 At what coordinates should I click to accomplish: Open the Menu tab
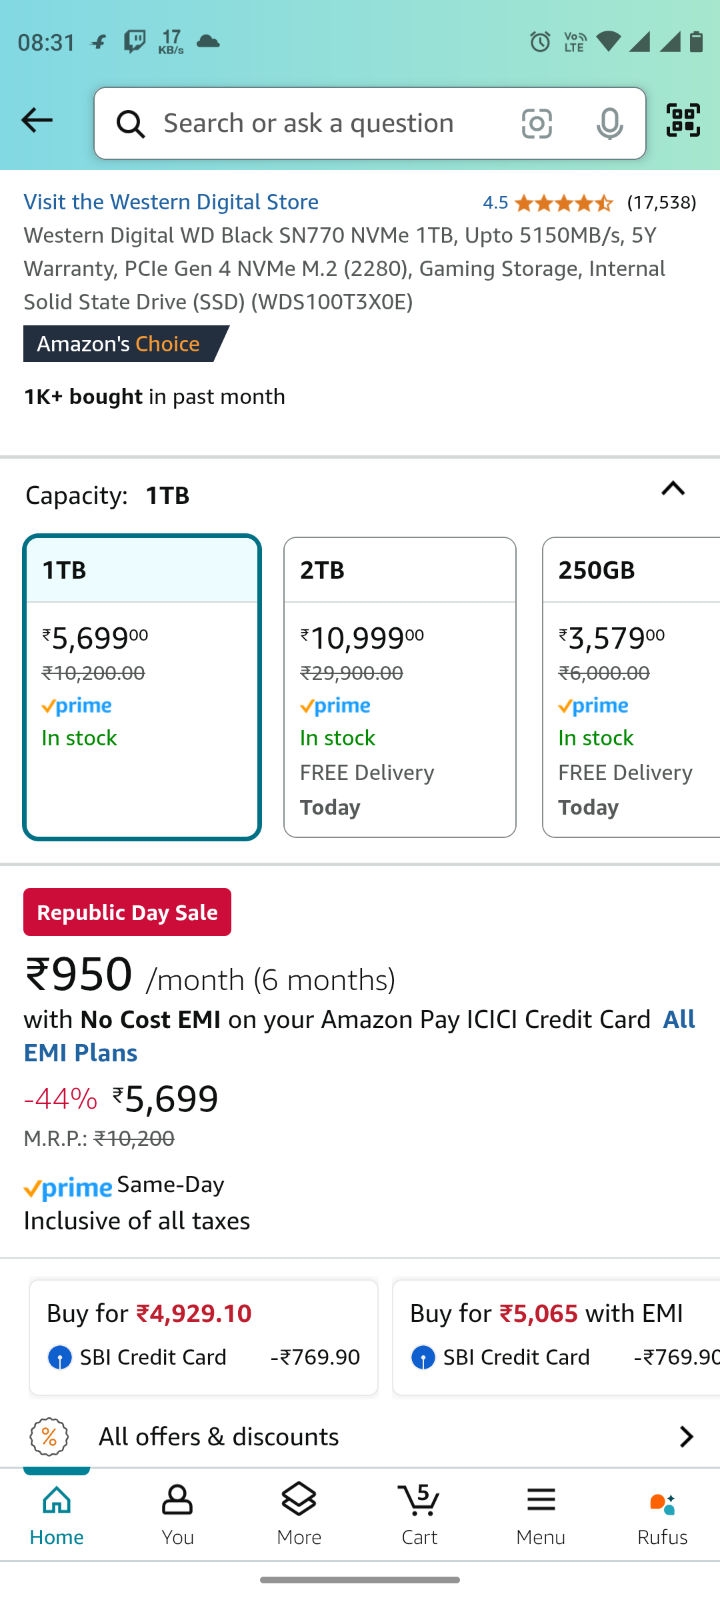pos(541,1514)
